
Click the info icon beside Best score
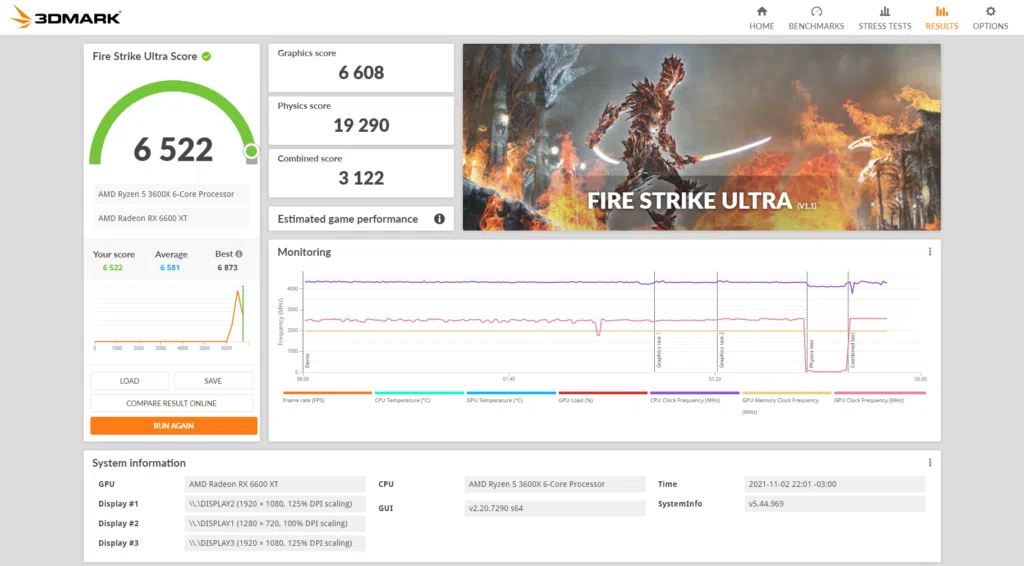pos(239,254)
